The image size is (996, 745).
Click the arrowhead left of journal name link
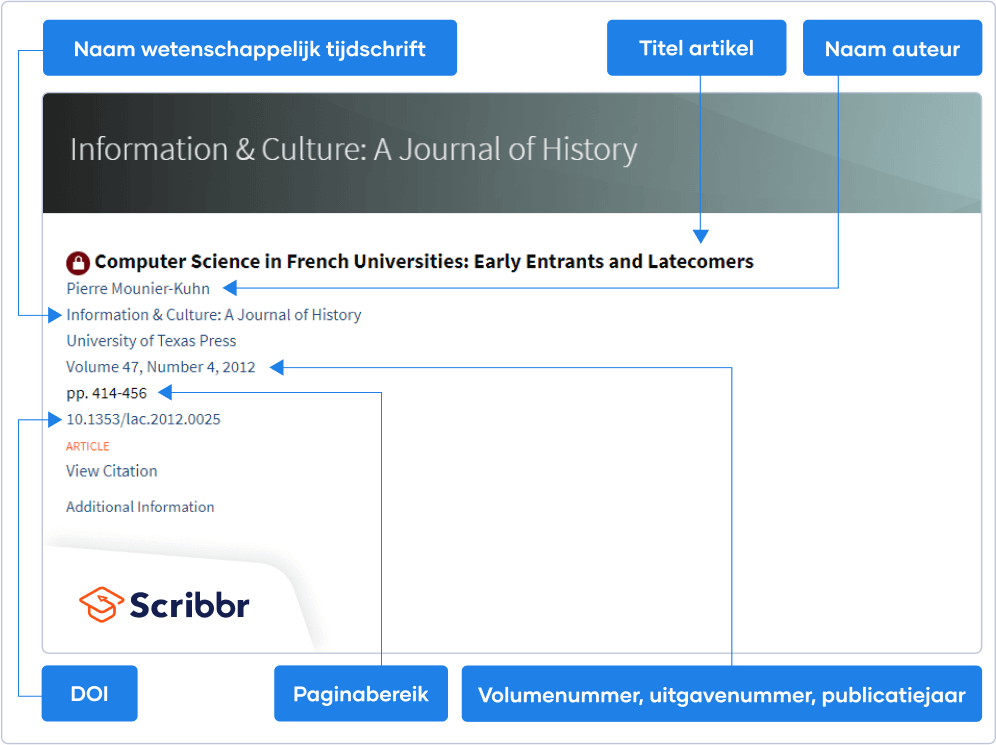pyautogui.click(x=55, y=315)
